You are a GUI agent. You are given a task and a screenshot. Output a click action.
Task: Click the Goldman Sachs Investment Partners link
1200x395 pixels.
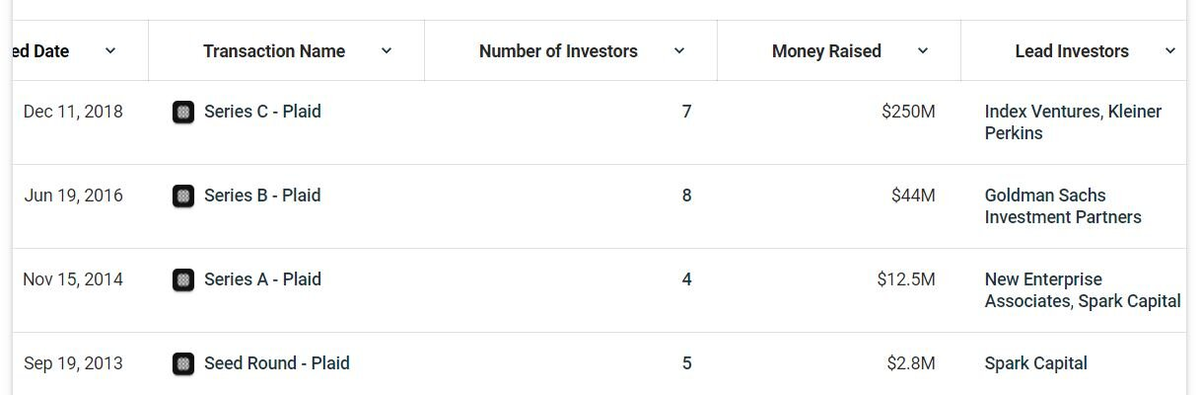1063,206
